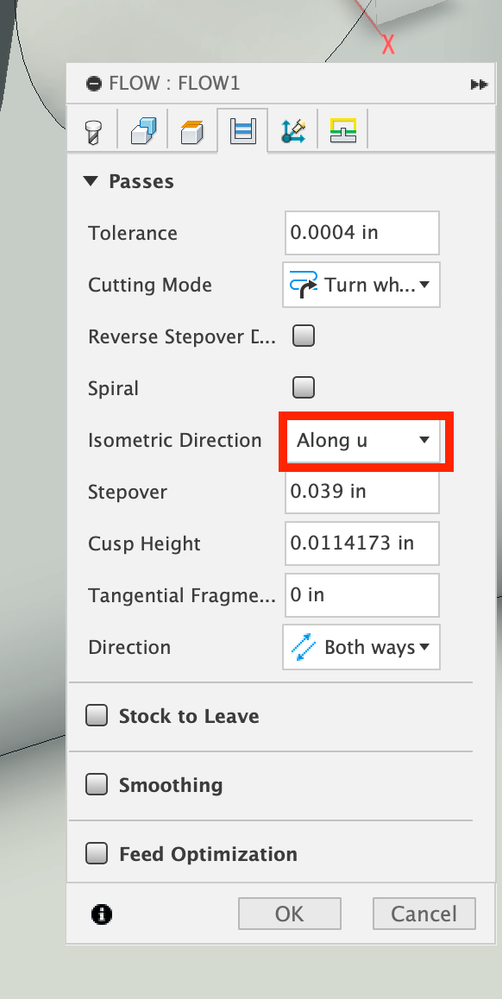Click the Feed Optimization label

tap(208, 854)
